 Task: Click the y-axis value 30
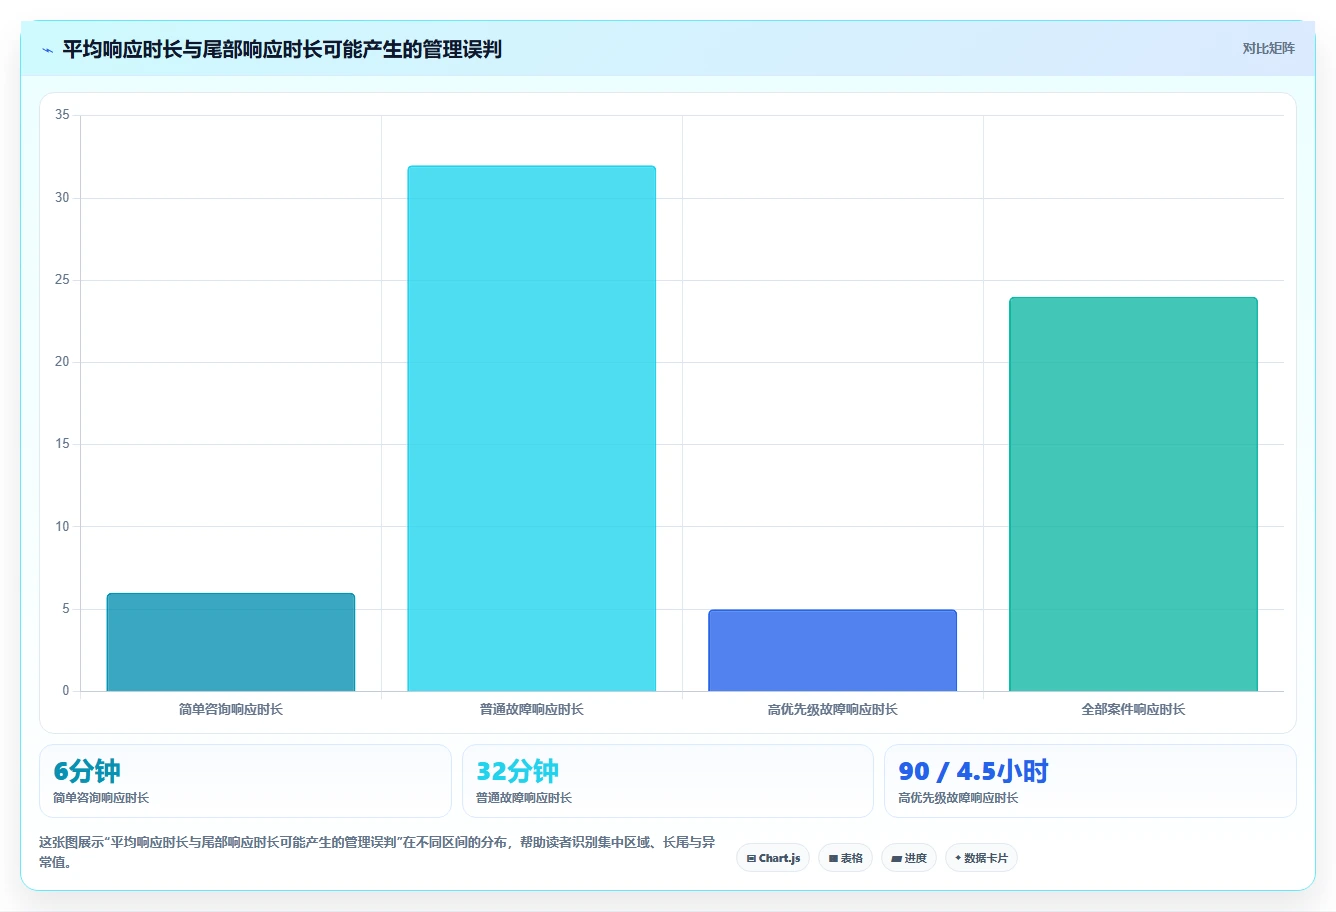pos(62,197)
